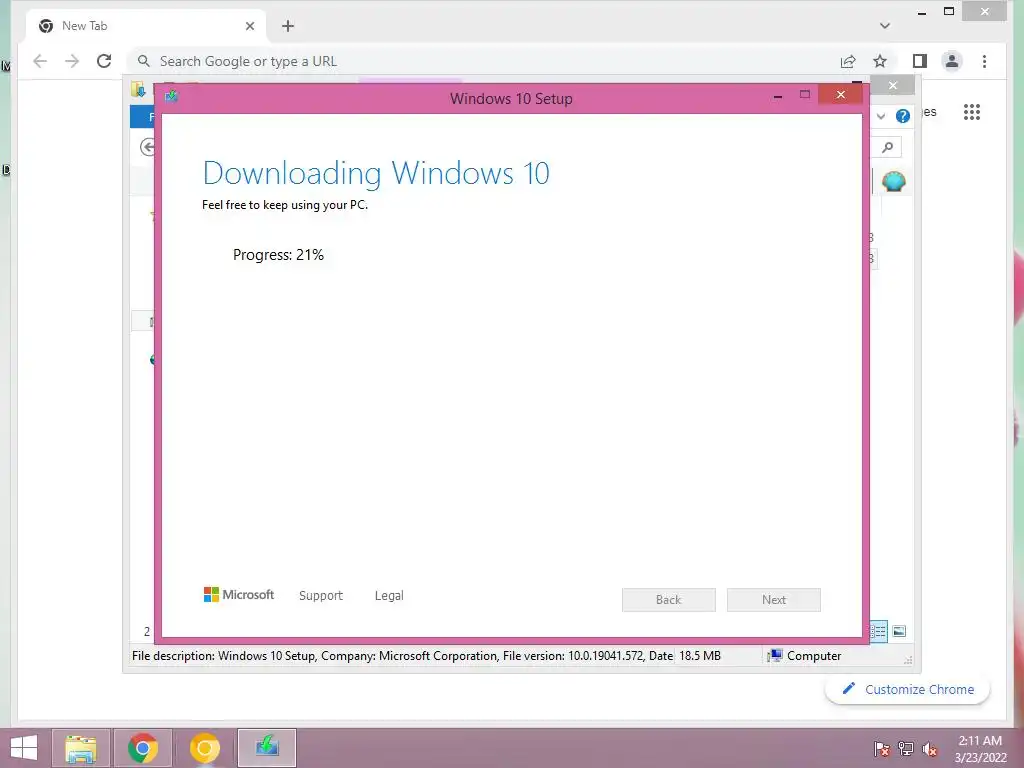Open the Support link in Setup
This screenshot has width=1024, height=768.
(321, 596)
